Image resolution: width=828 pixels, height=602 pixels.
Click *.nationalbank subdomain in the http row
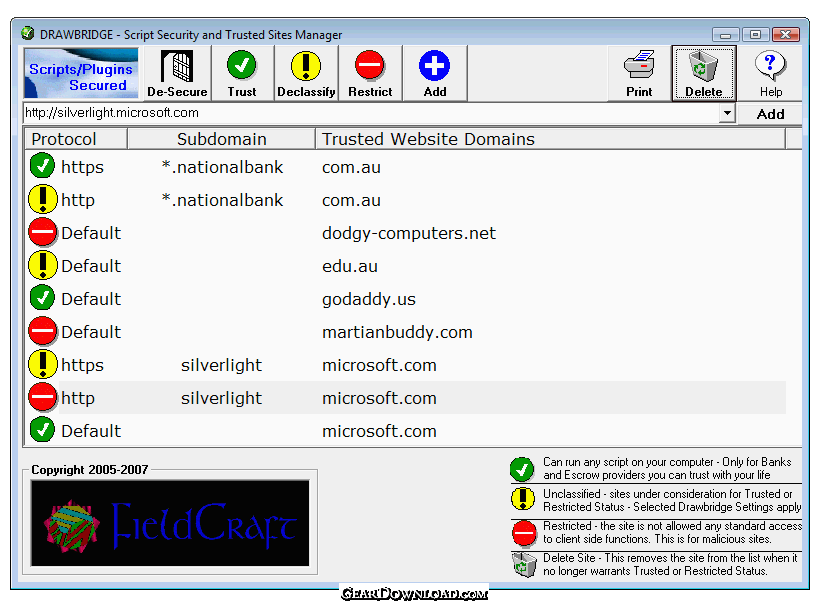click(222, 201)
